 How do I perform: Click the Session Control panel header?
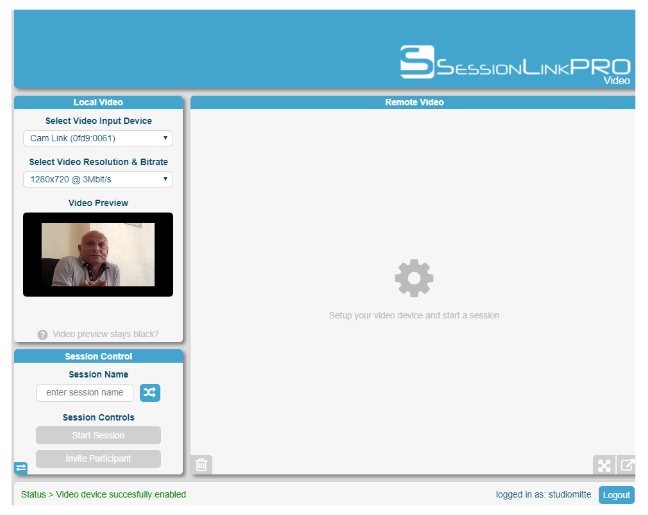tap(98, 356)
